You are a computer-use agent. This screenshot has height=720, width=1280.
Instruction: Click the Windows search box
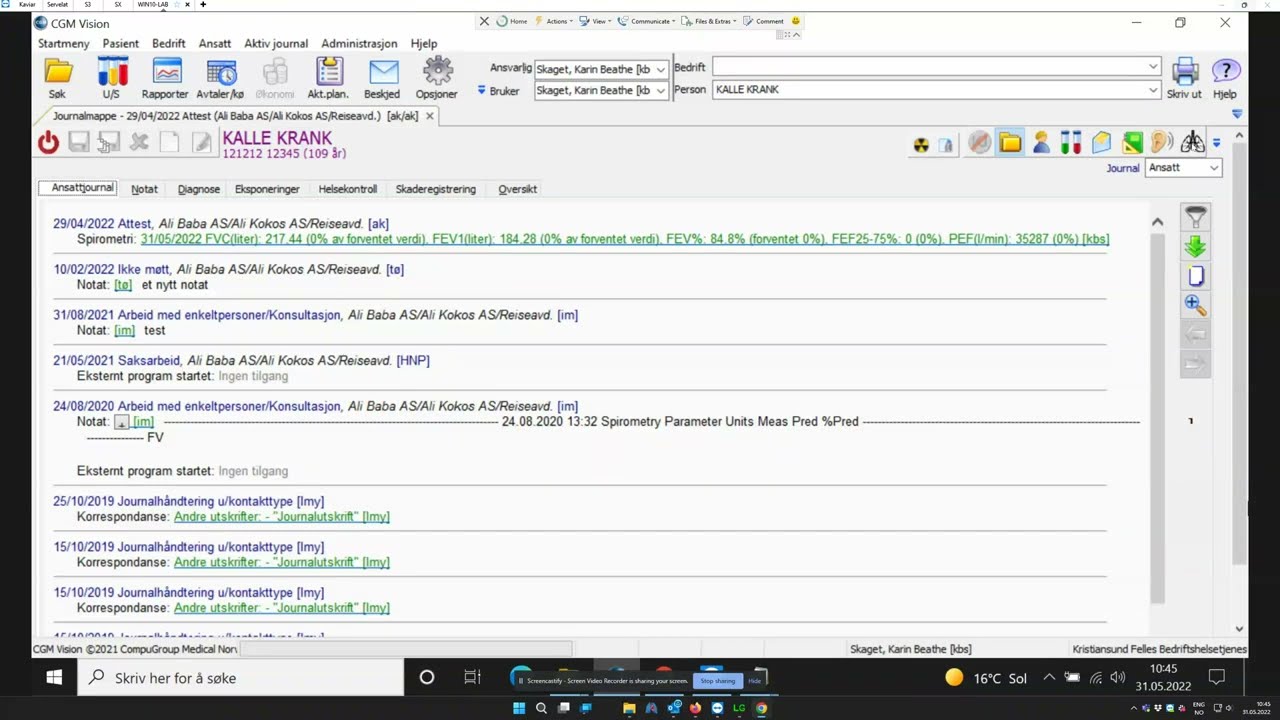241,677
